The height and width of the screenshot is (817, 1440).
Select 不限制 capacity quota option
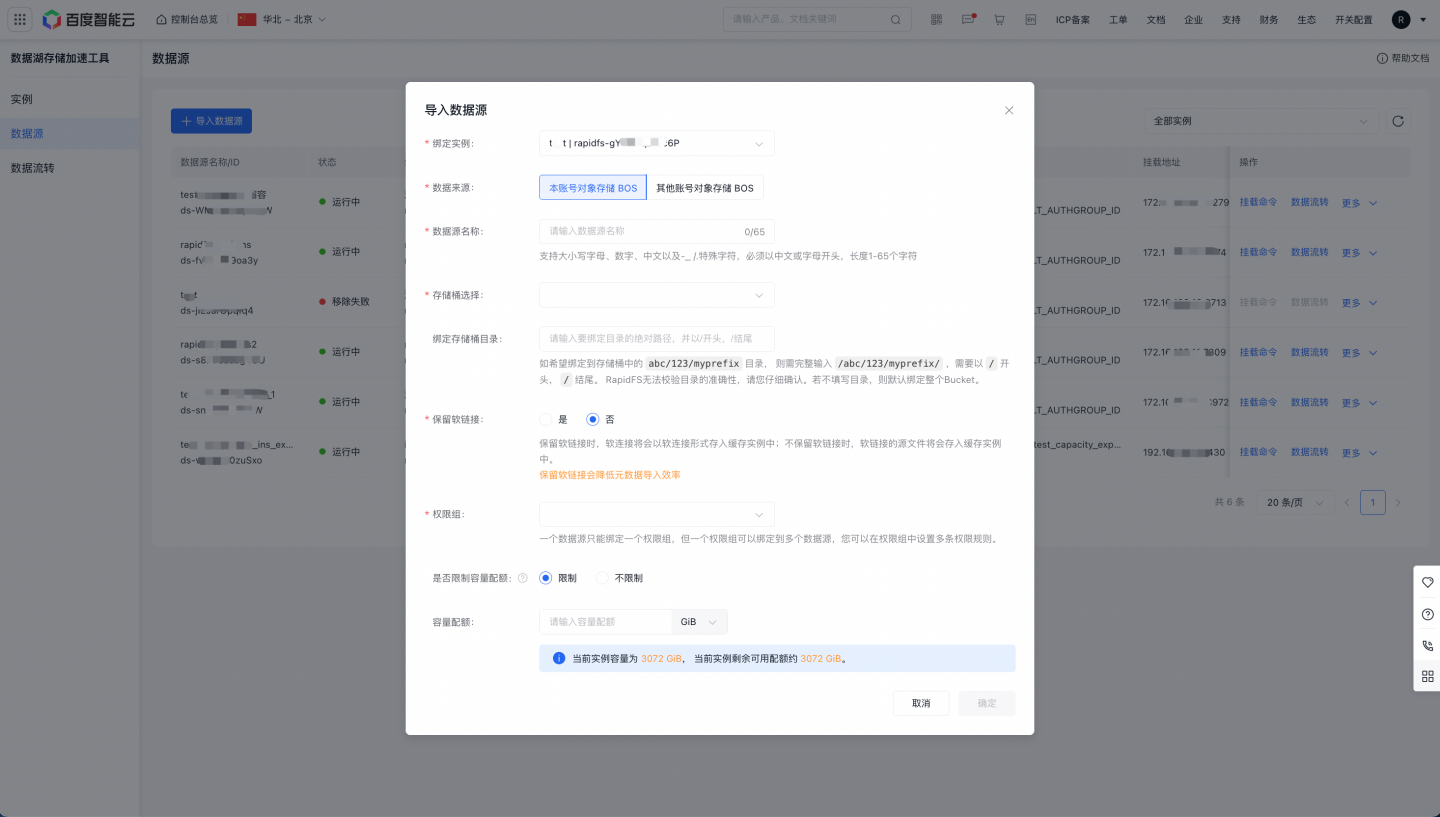point(602,578)
